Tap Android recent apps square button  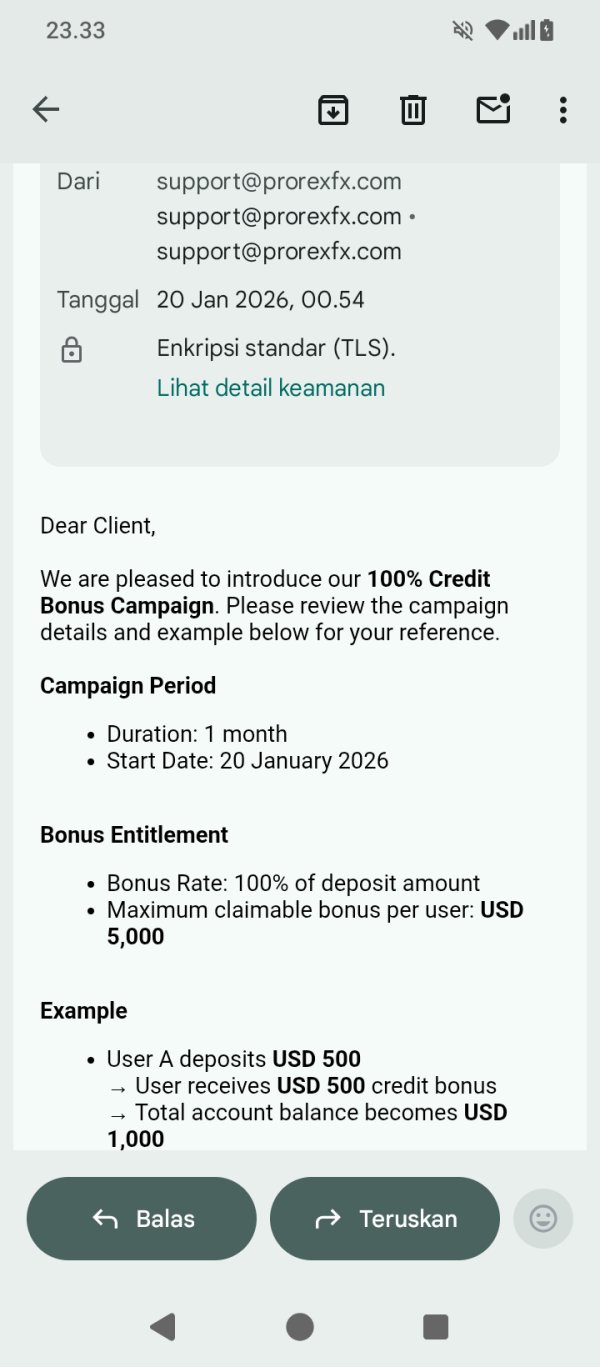click(436, 1326)
